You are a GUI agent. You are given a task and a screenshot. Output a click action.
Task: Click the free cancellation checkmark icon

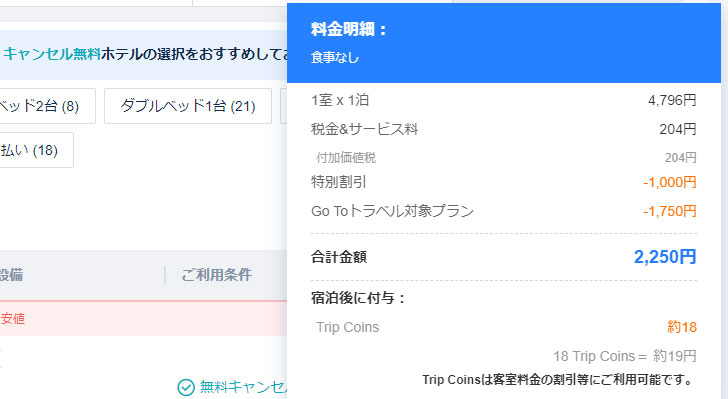186,387
